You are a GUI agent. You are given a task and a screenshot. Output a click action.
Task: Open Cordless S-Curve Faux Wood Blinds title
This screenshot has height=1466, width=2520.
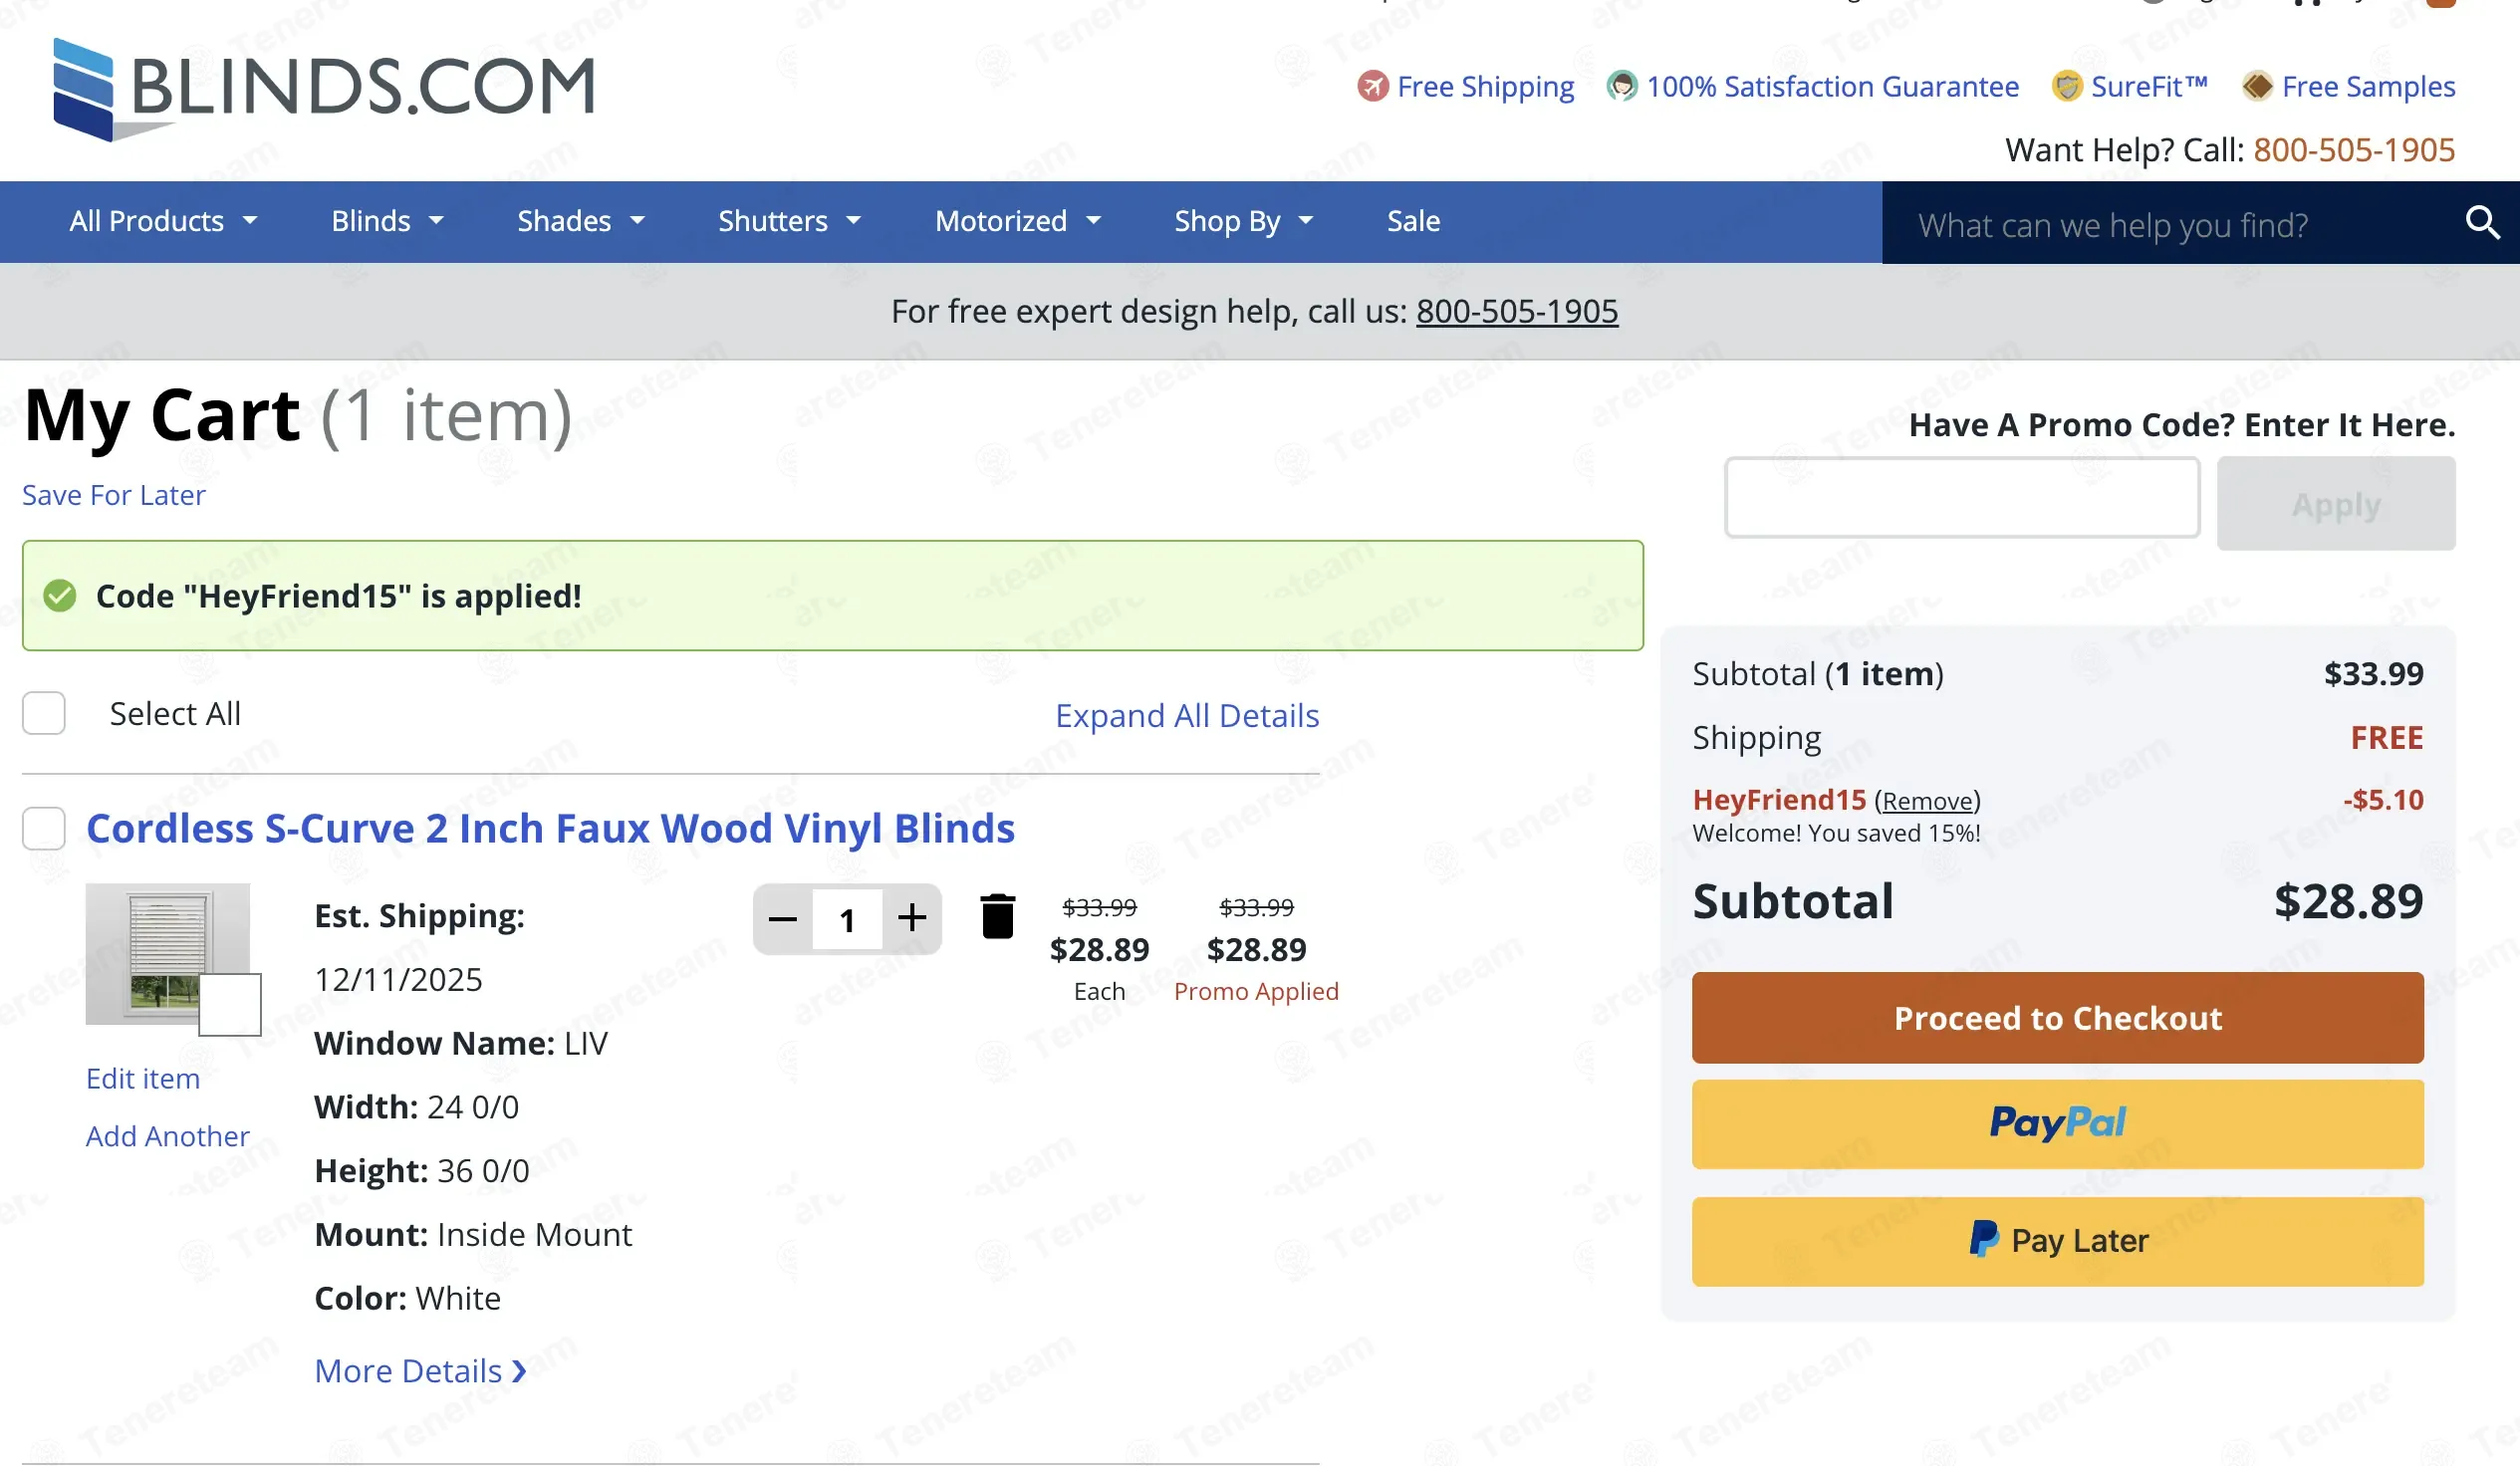pyautogui.click(x=550, y=828)
